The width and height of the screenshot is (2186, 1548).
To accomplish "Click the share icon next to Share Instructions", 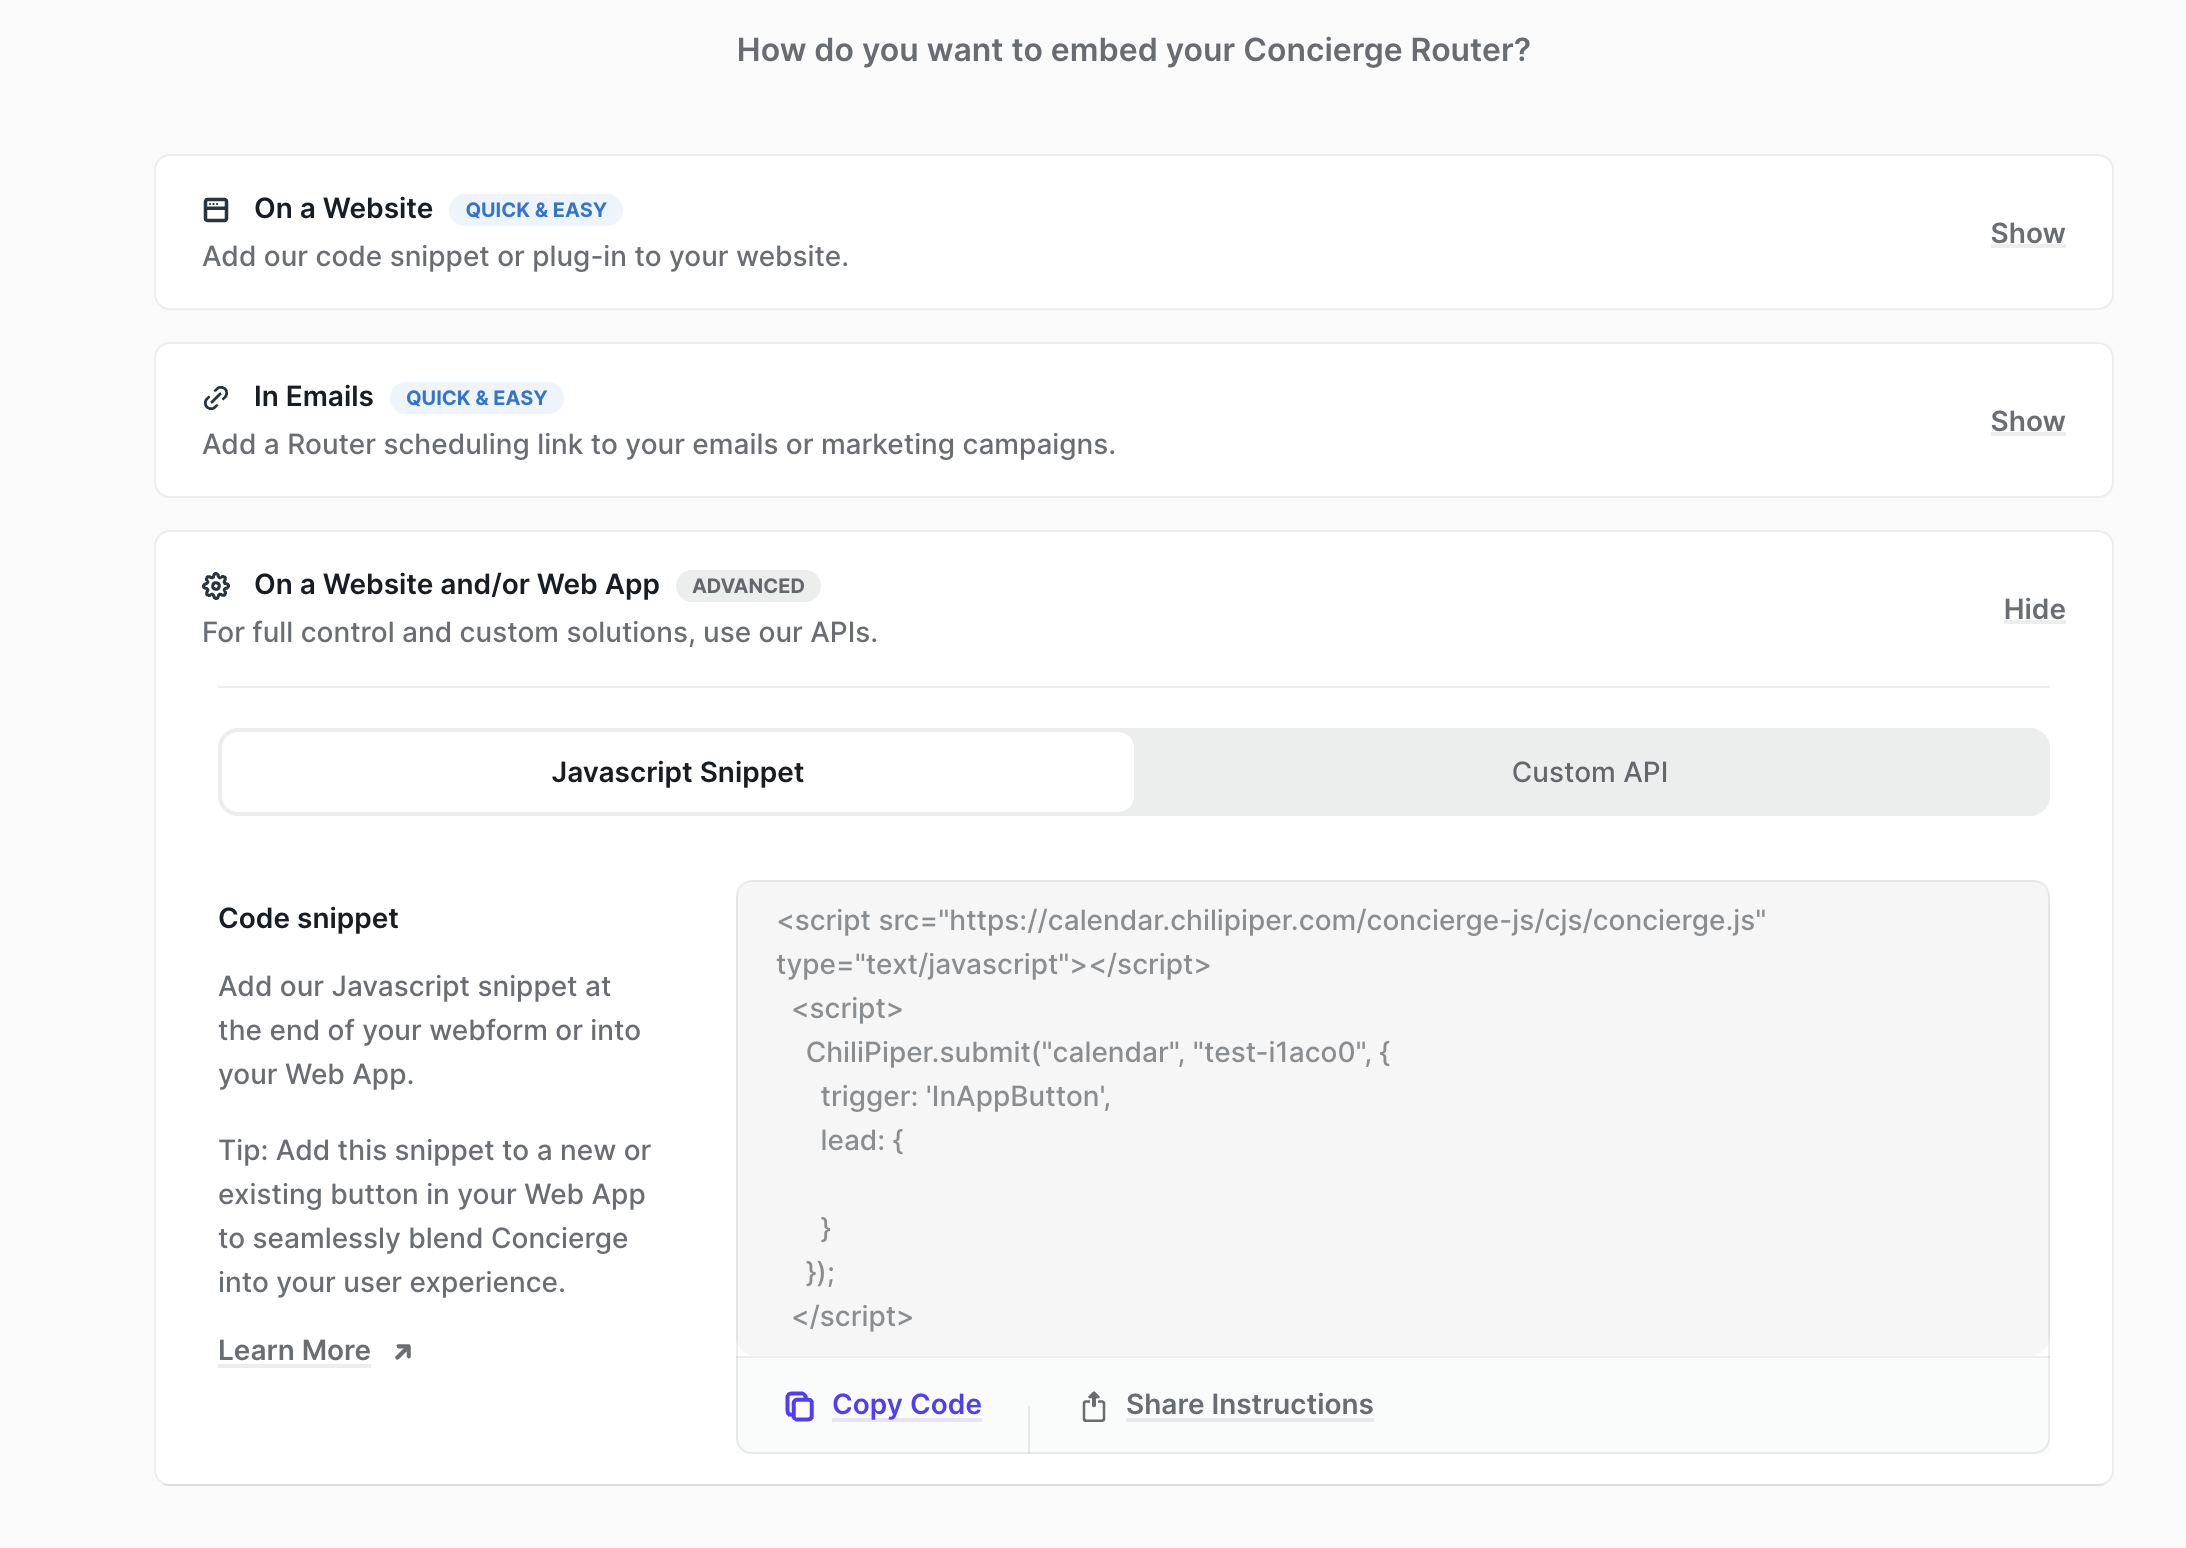I will tap(1094, 1406).
